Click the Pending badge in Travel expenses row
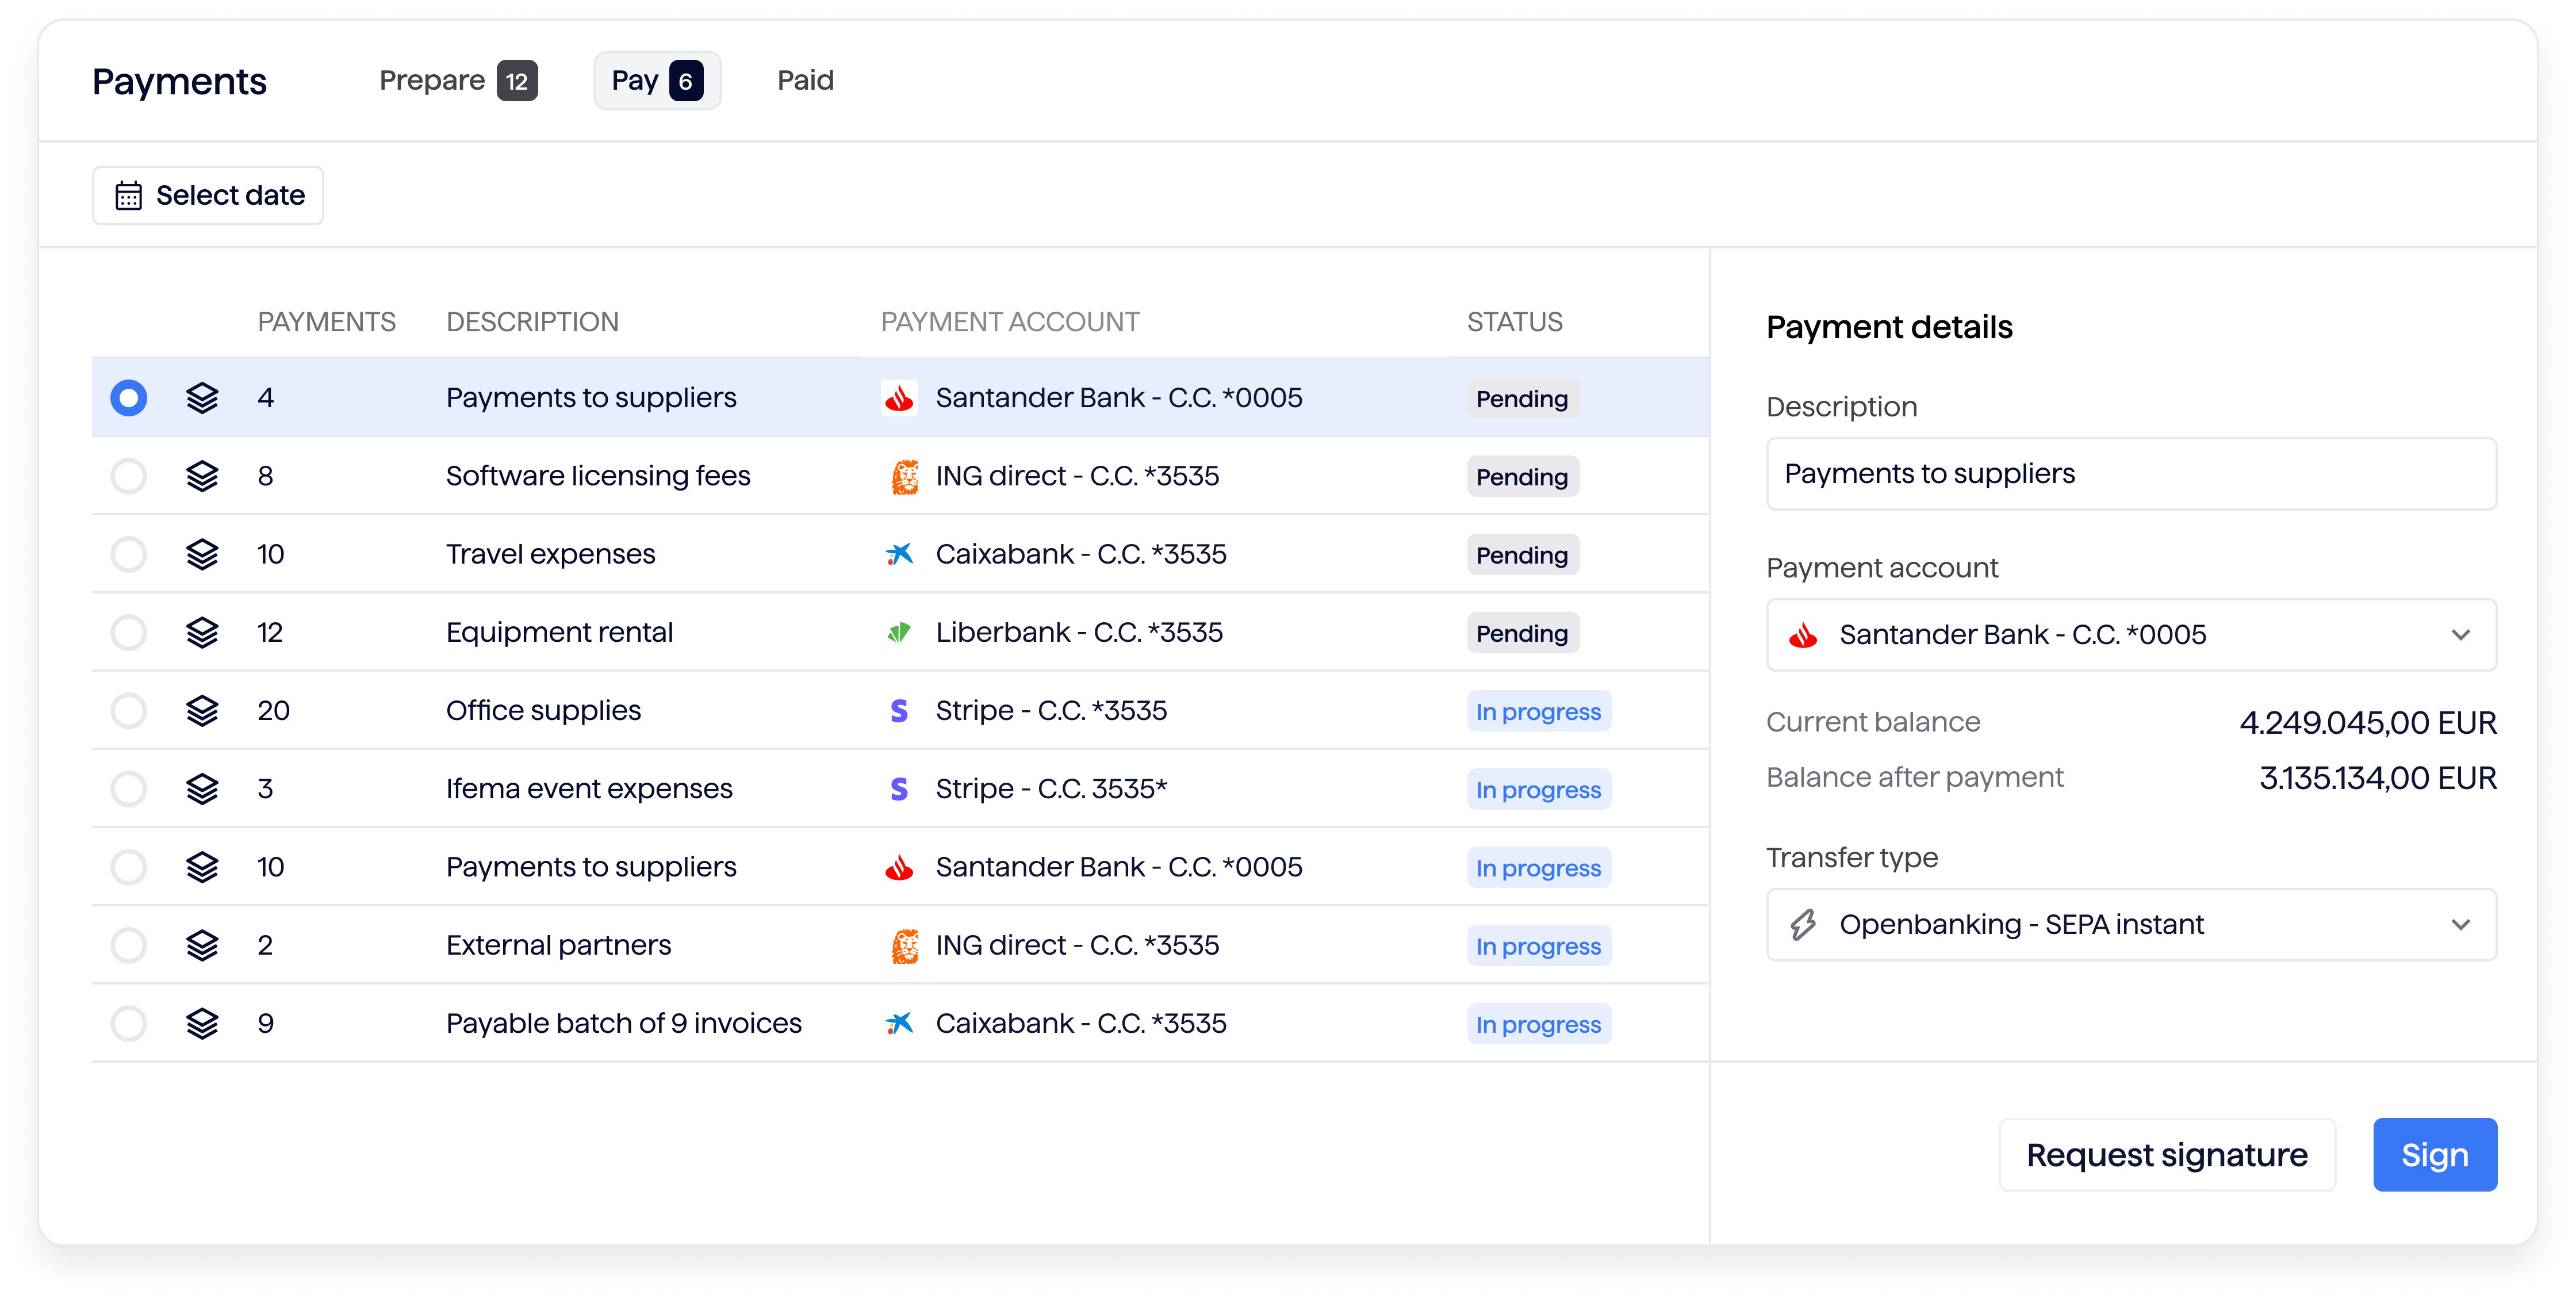Image resolution: width=2576 pixels, height=1302 pixels. pyautogui.click(x=1522, y=555)
